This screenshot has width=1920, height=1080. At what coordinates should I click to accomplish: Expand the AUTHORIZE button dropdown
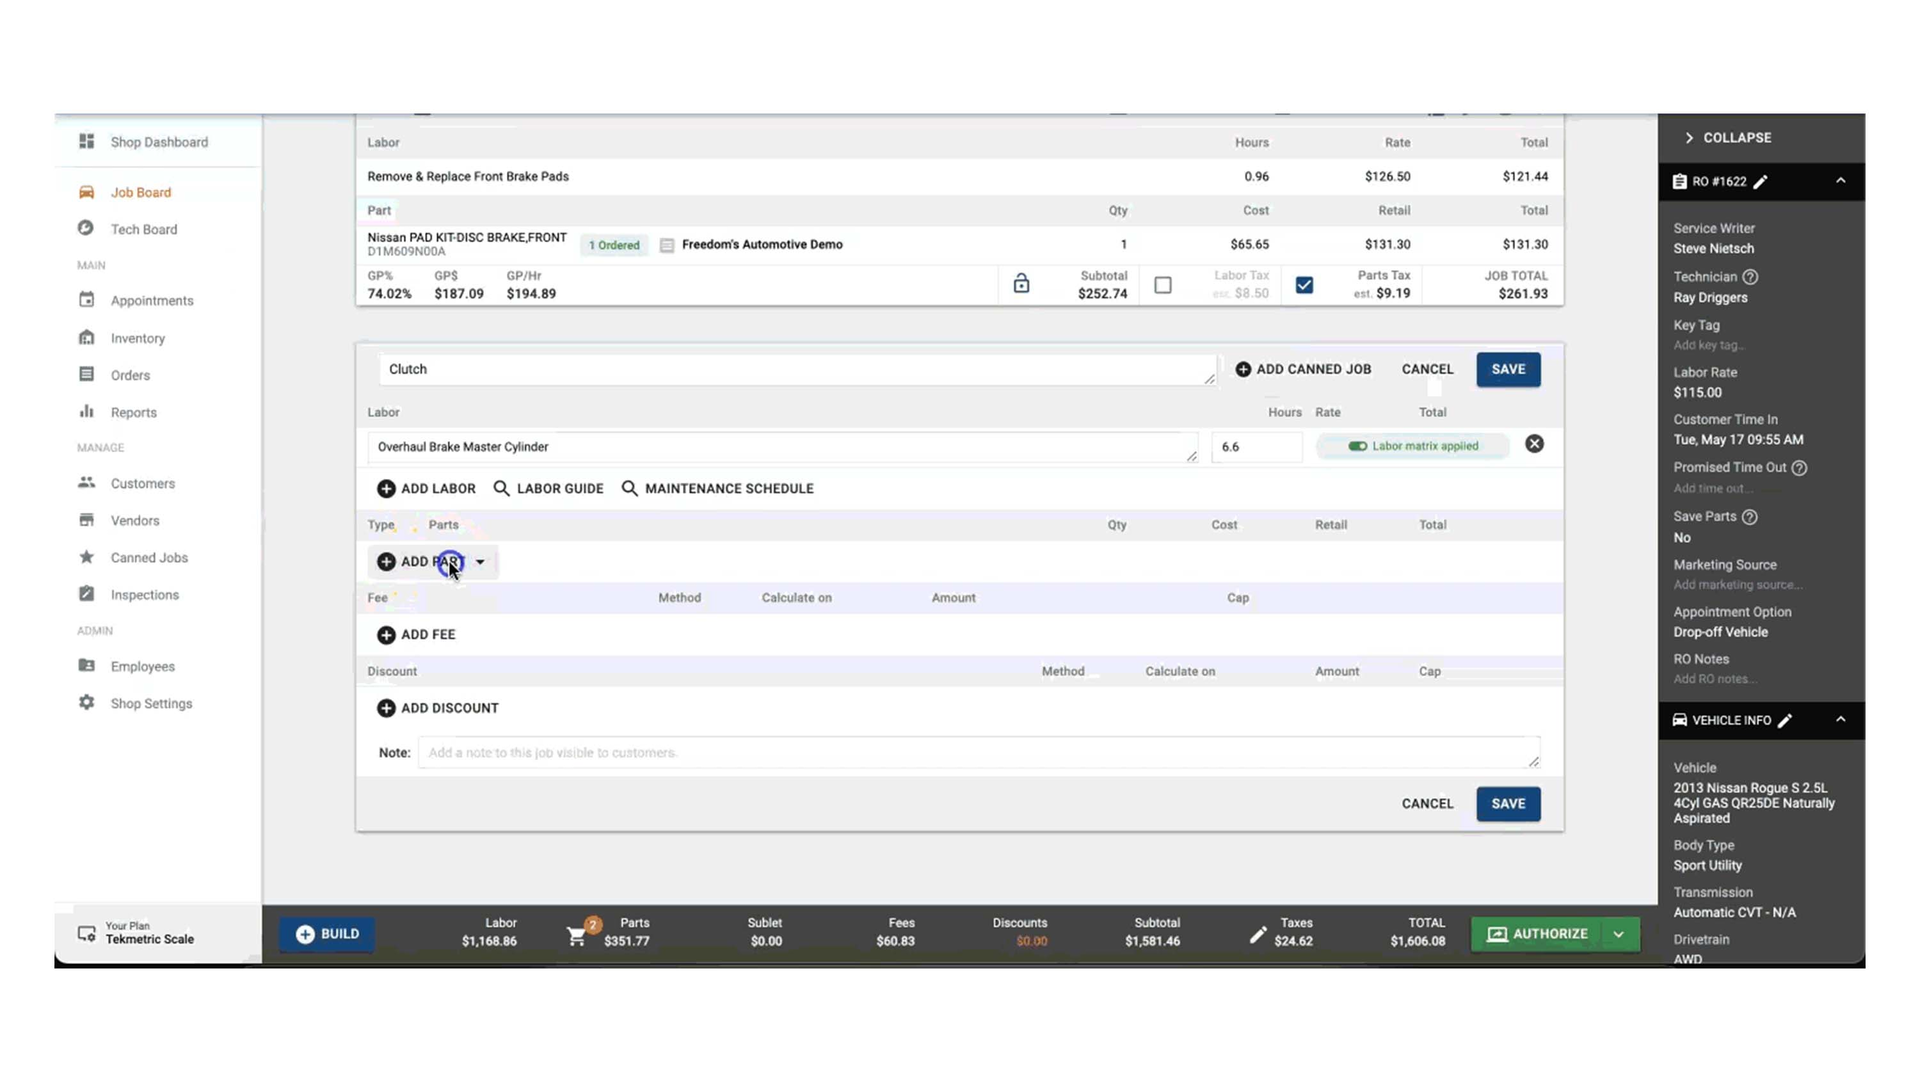pos(1618,934)
